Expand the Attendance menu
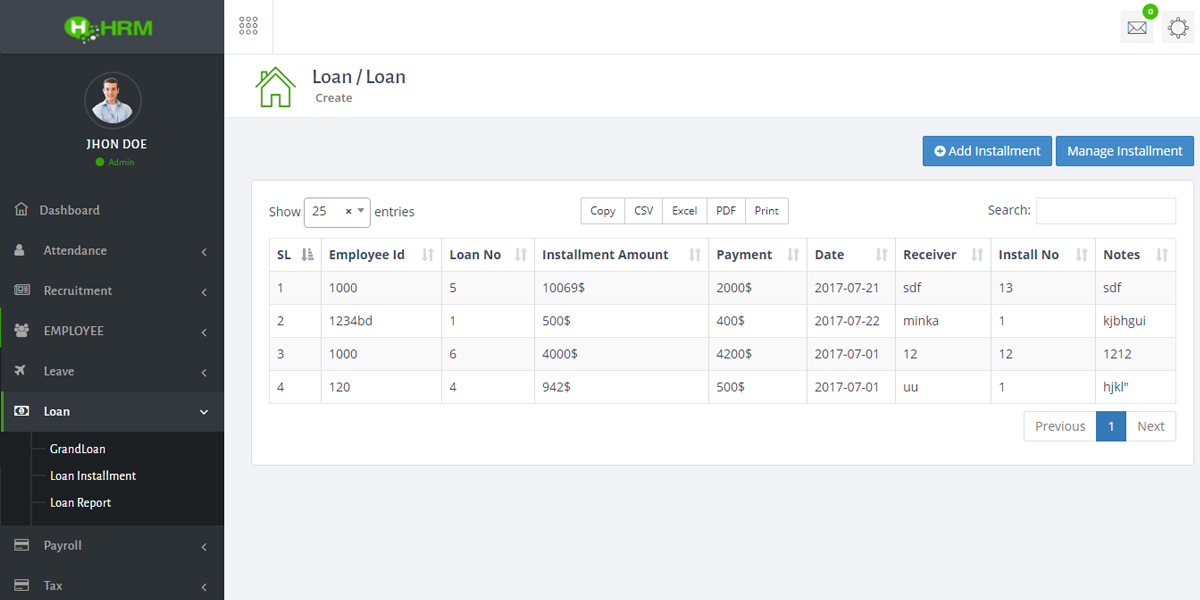 pos(112,251)
